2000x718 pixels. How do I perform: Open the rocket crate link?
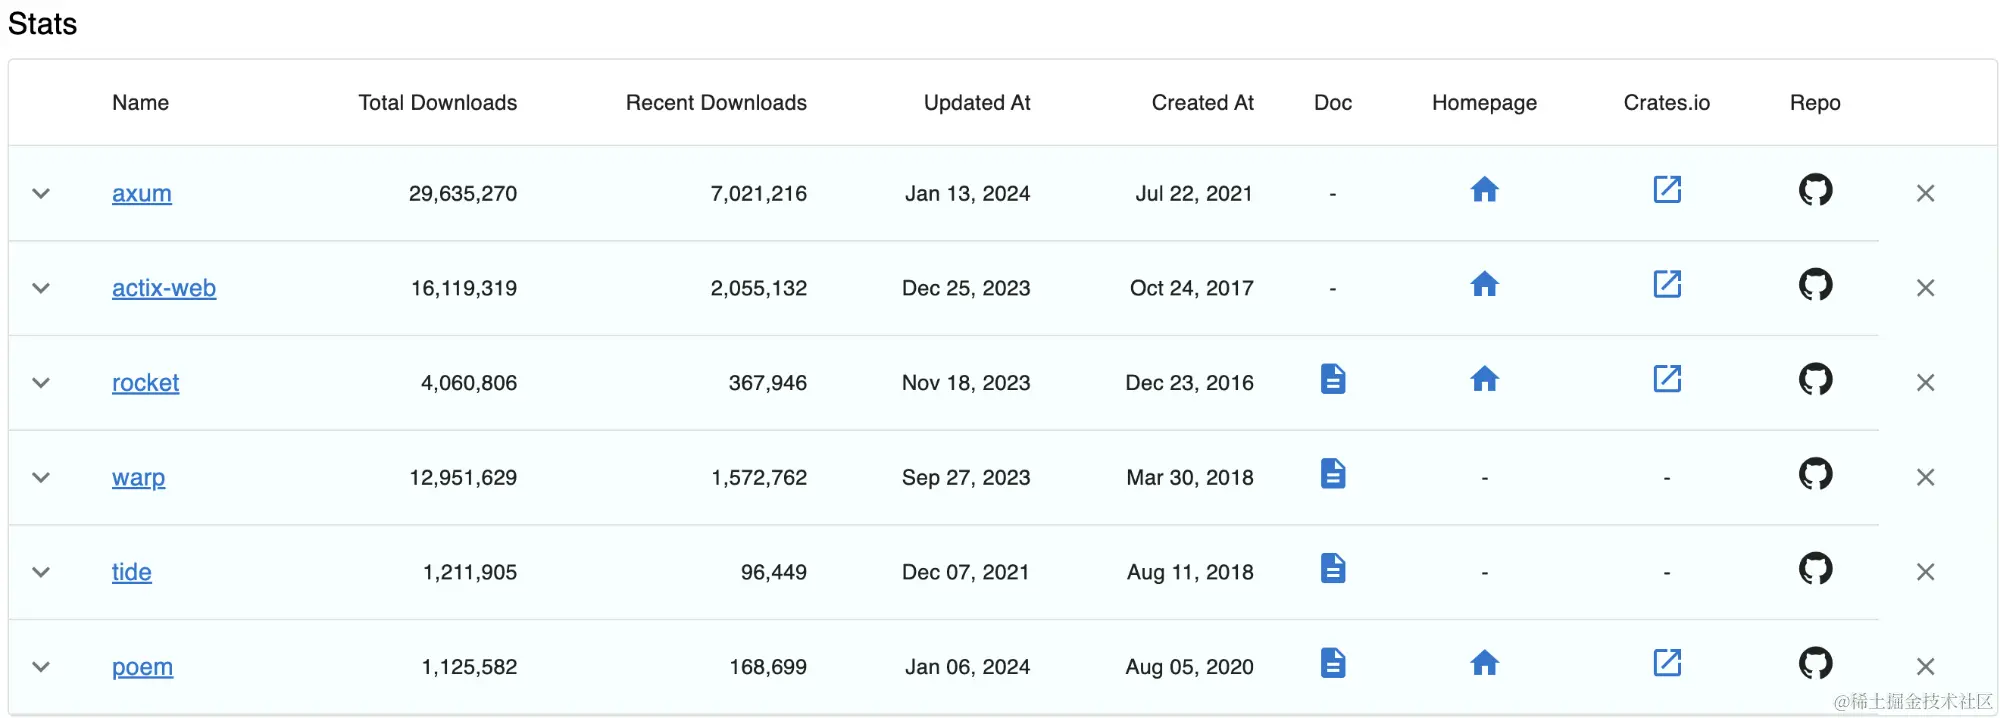[x=146, y=383]
